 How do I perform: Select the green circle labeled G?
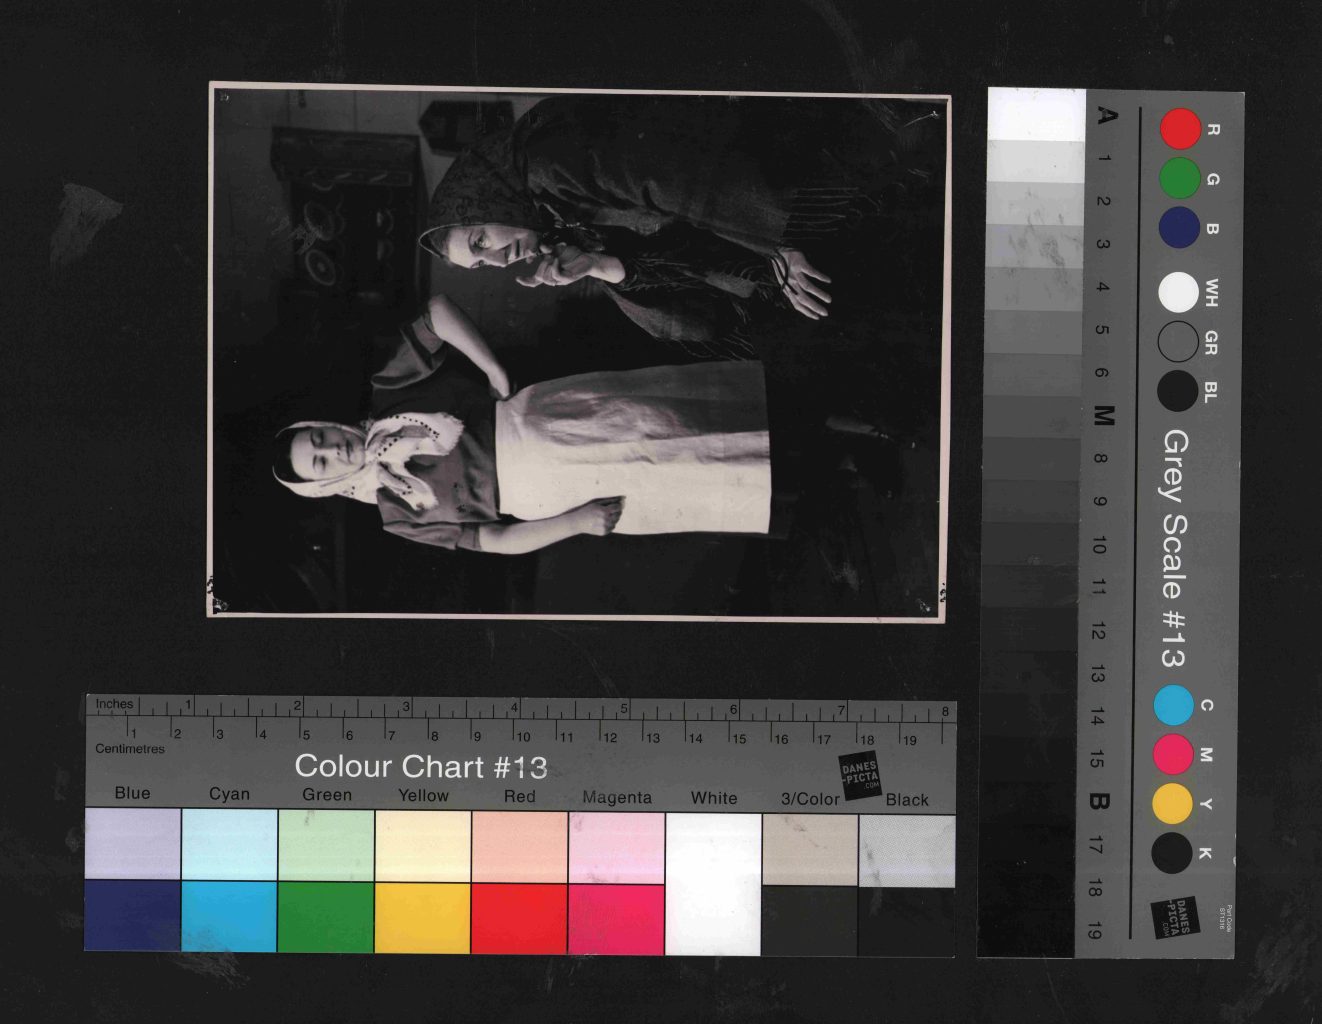(1180, 178)
